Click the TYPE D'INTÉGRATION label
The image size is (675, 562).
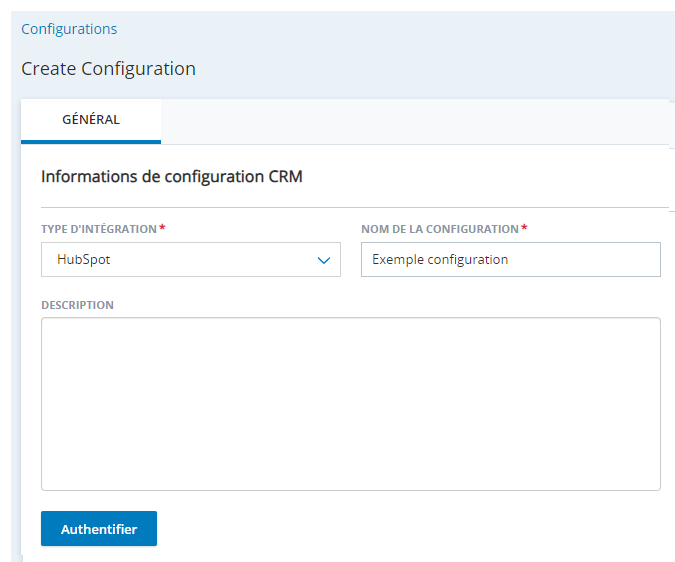[99, 229]
